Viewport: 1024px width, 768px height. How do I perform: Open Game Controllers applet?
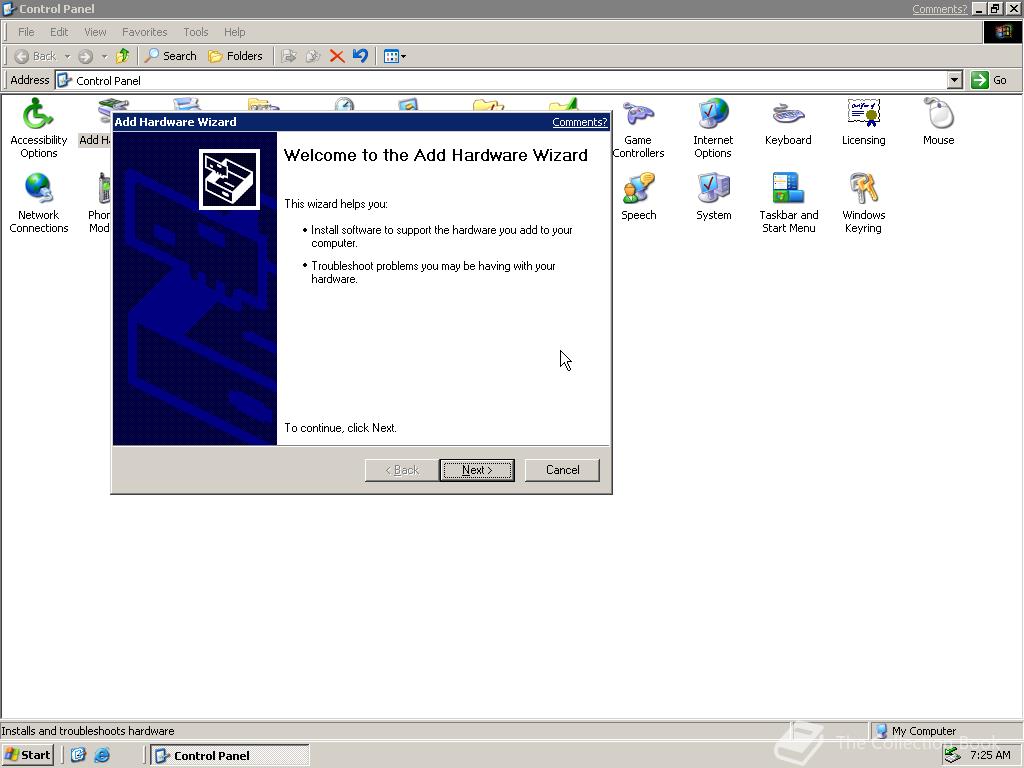[638, 127]
